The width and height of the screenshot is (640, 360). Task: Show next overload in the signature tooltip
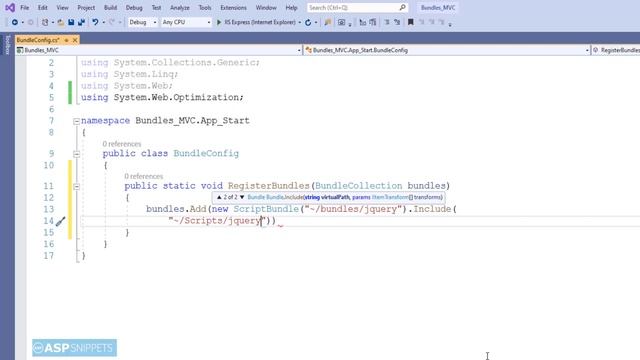[x=242, y=197]
